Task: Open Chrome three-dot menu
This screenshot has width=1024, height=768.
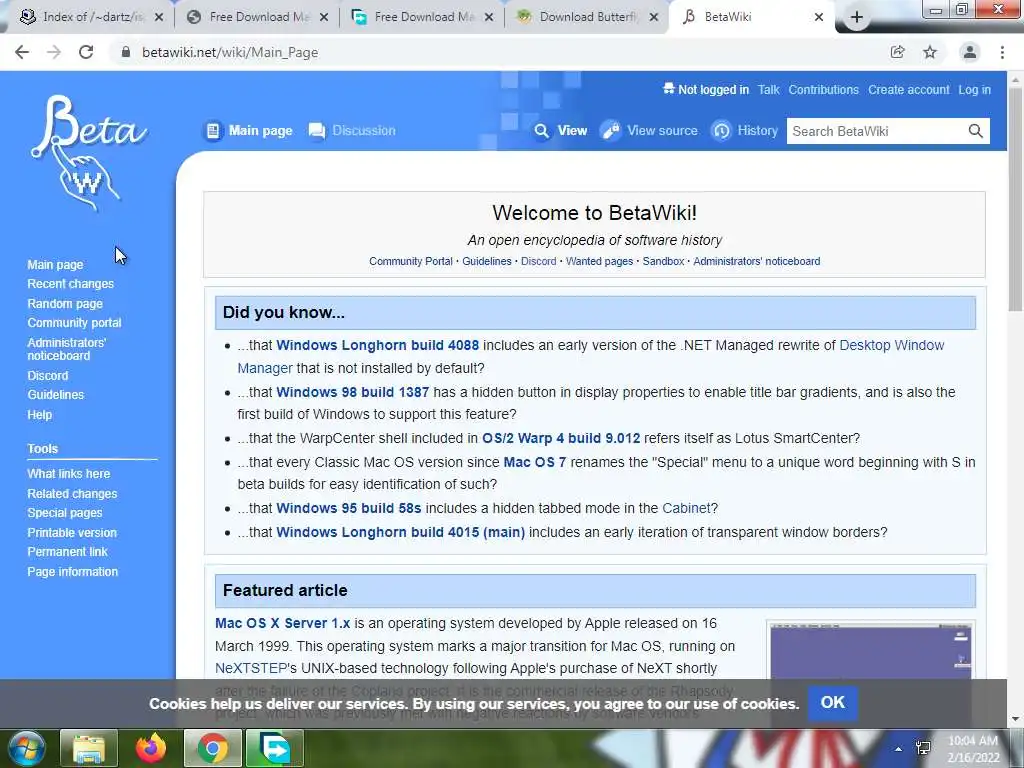Action: coord(1002,52)
